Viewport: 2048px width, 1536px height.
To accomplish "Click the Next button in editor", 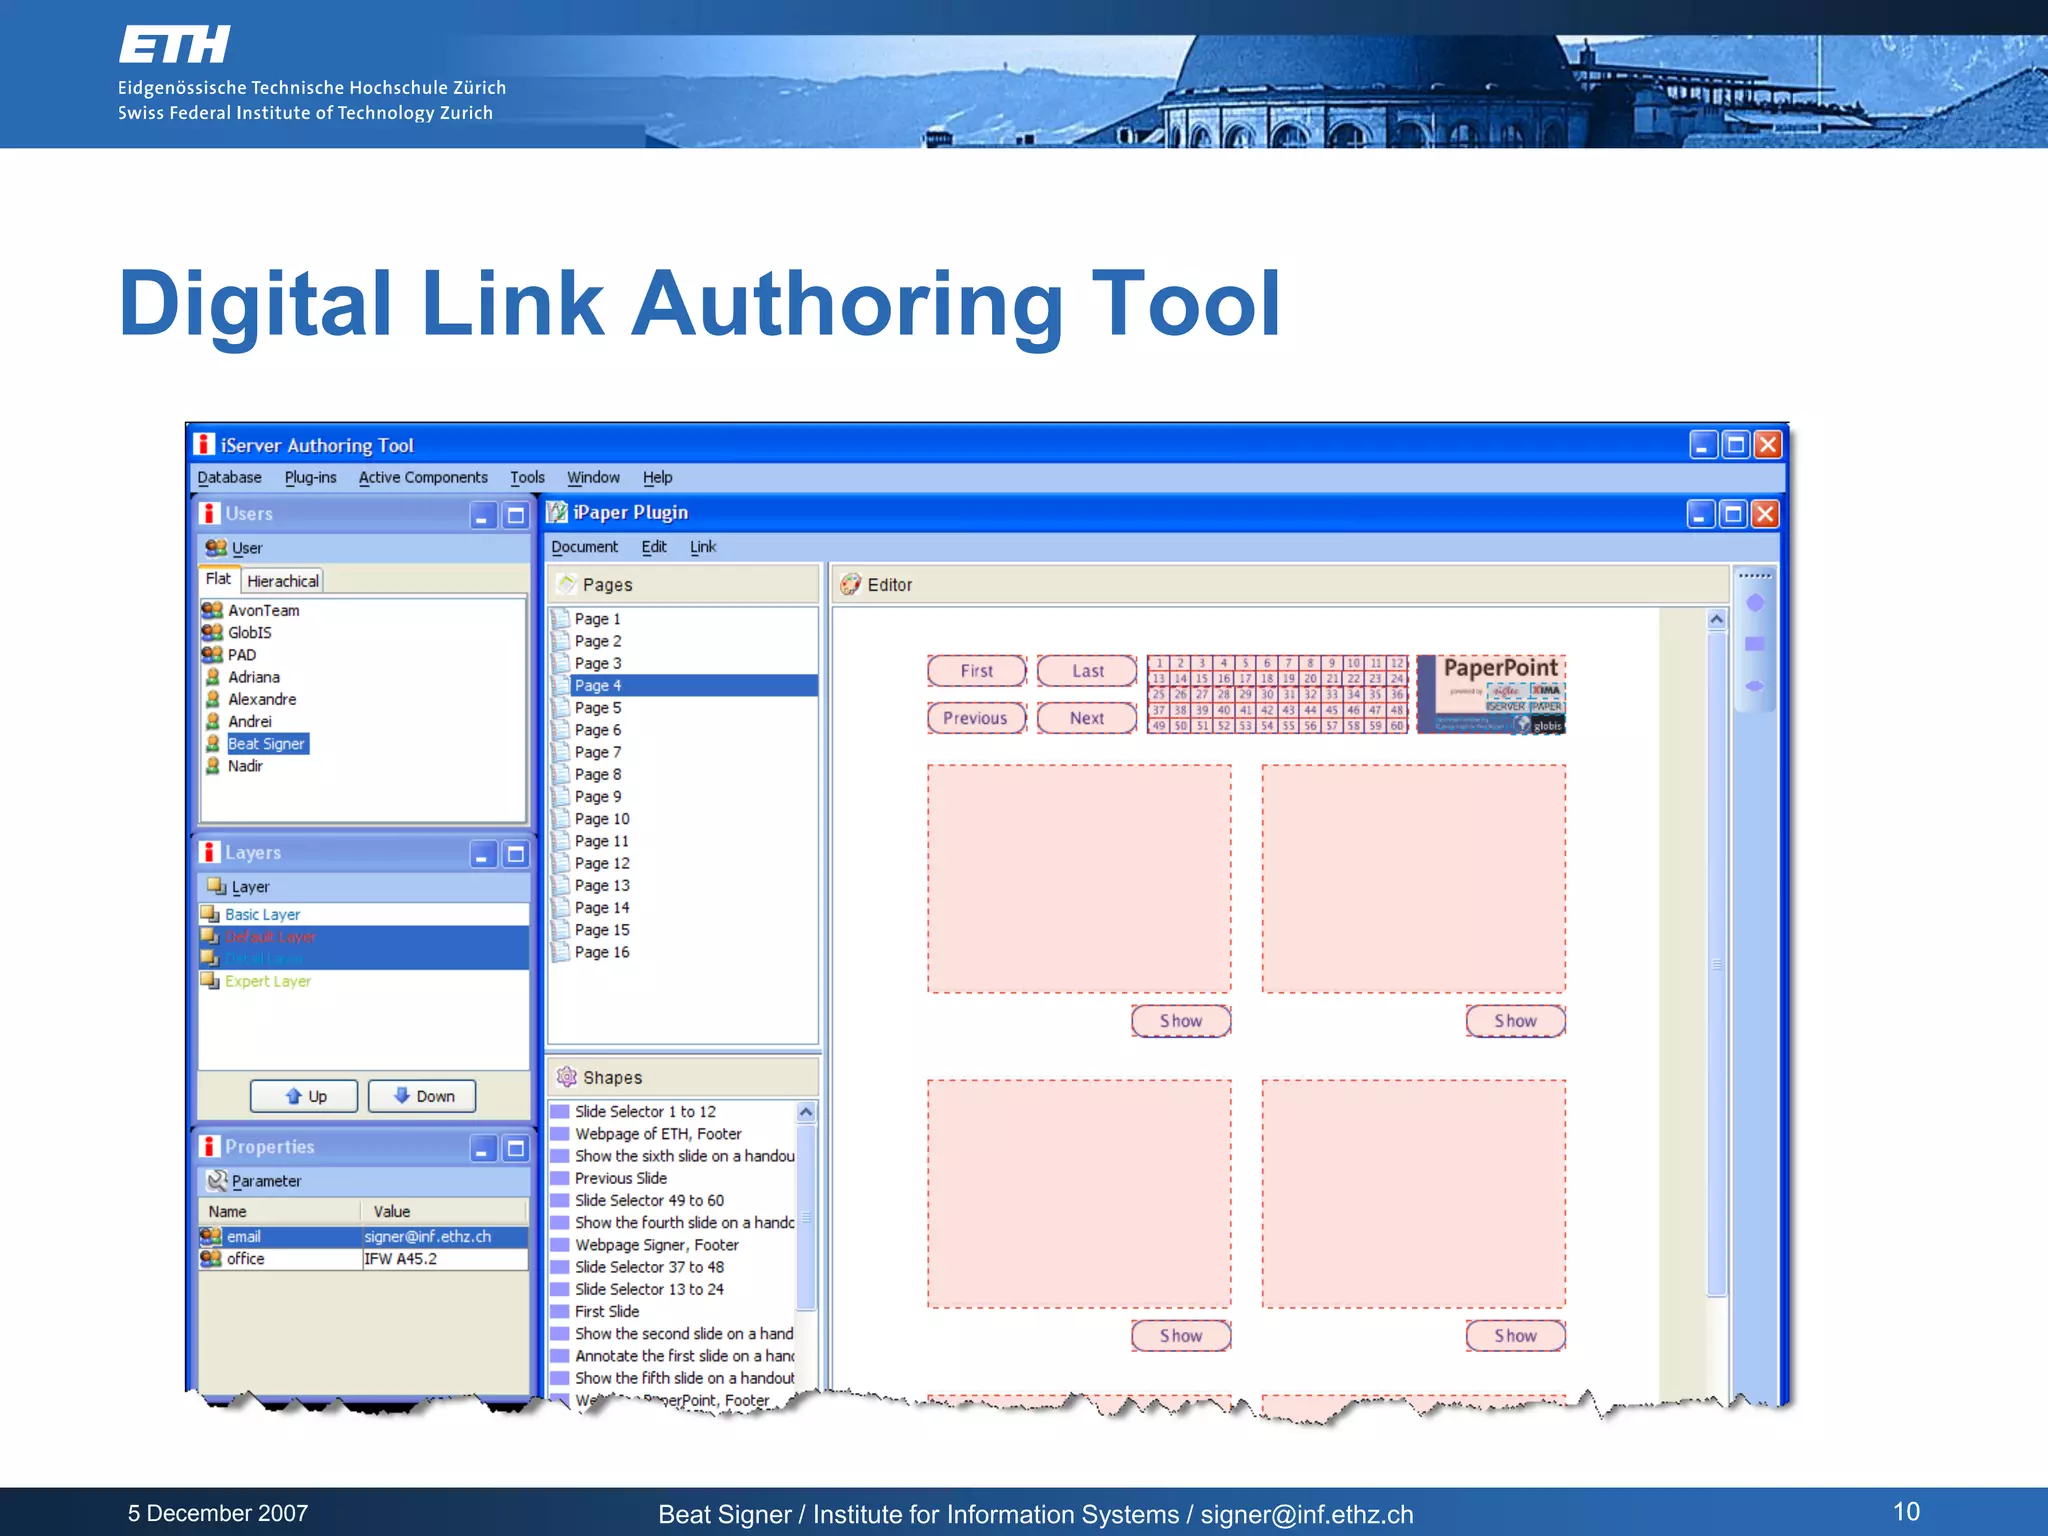I will coord(1087,718).
